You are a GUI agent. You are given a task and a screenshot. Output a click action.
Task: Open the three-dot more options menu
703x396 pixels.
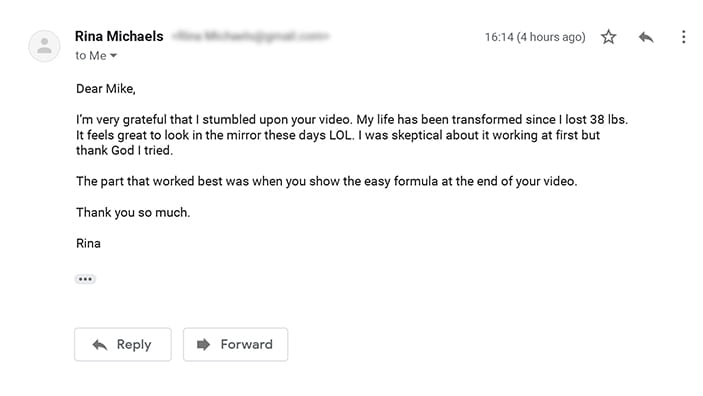(x=683, y=37)
